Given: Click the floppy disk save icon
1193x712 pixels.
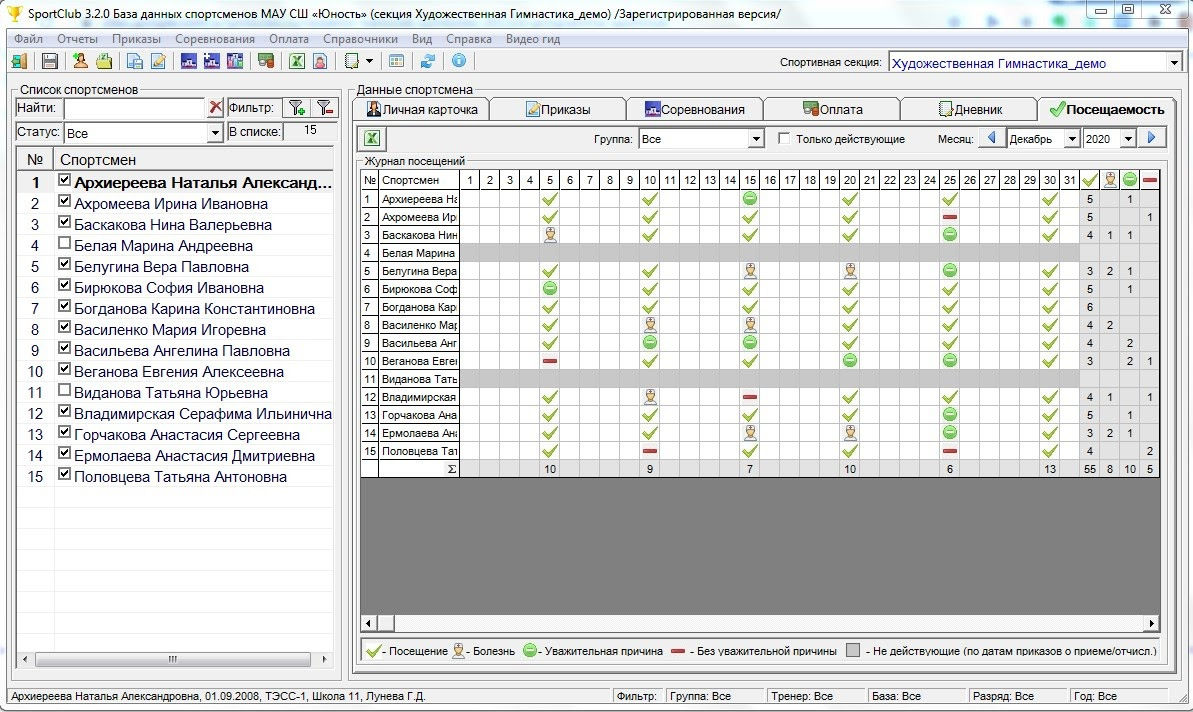Looking at the screenshot, I should click(x=49, y=61).
